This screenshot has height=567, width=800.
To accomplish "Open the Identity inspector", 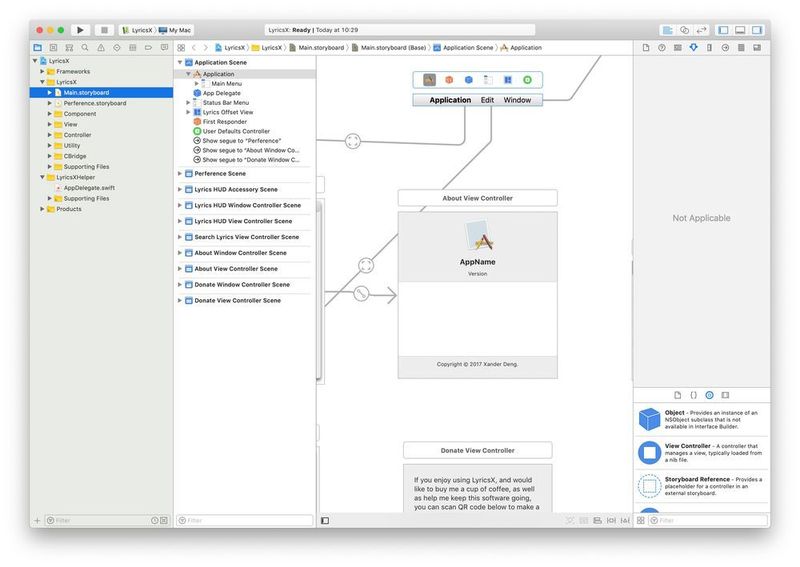I will pyautogui.click(x=678, y=47).
